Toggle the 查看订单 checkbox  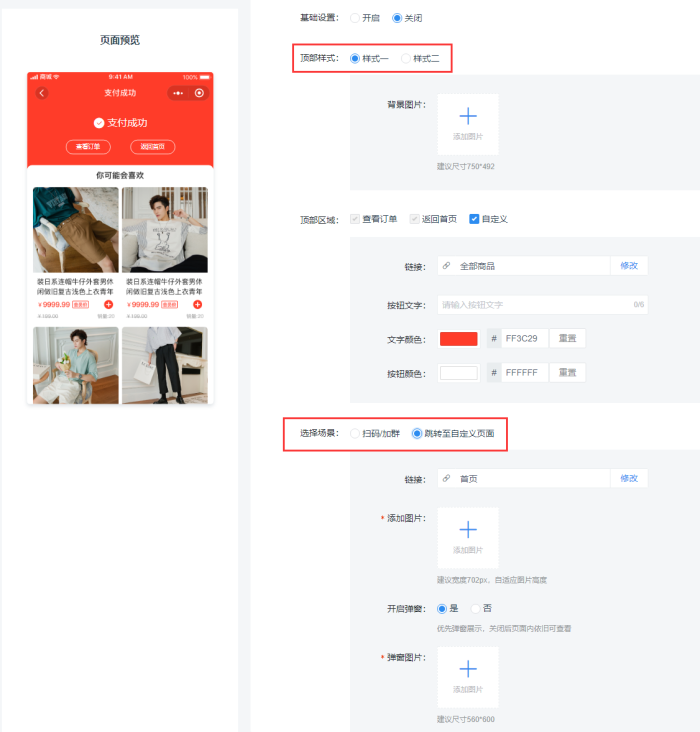[x=355, y=219]
